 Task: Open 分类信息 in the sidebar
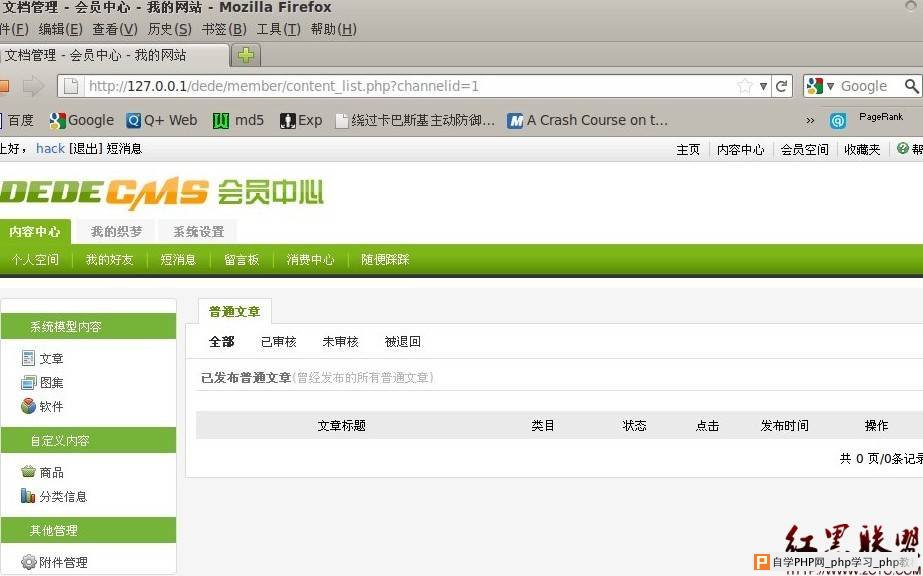(x=63, y=497)
